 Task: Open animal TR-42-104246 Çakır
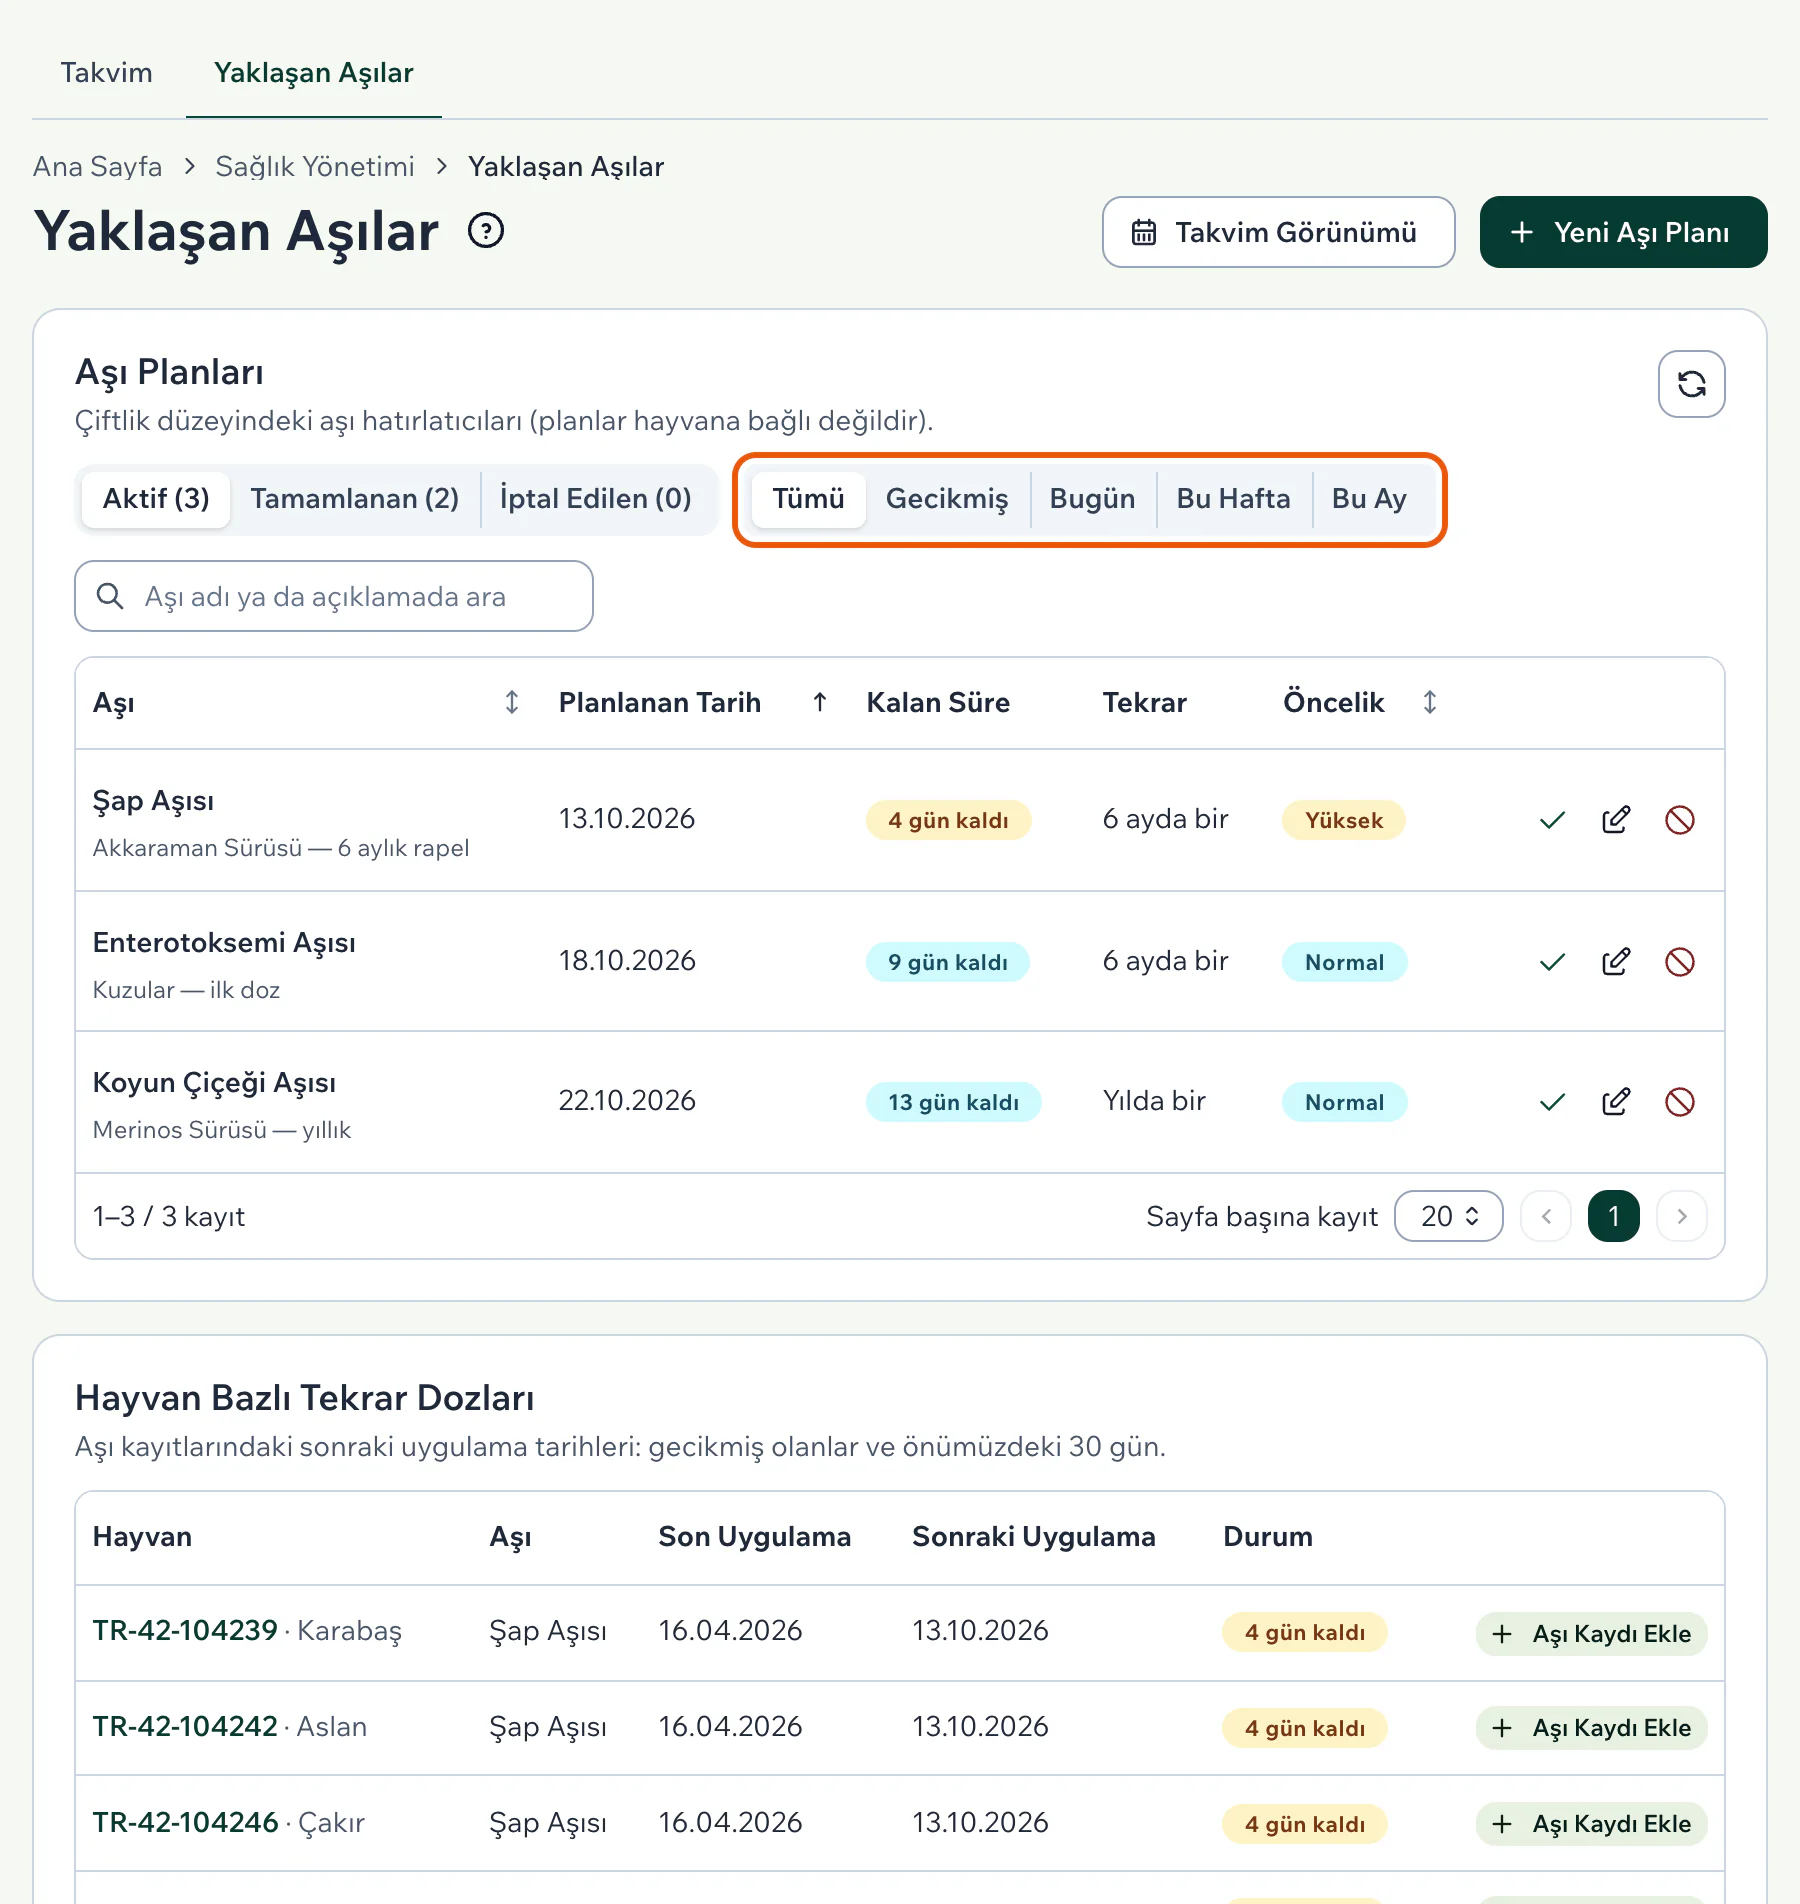(x=229, y=1823)
